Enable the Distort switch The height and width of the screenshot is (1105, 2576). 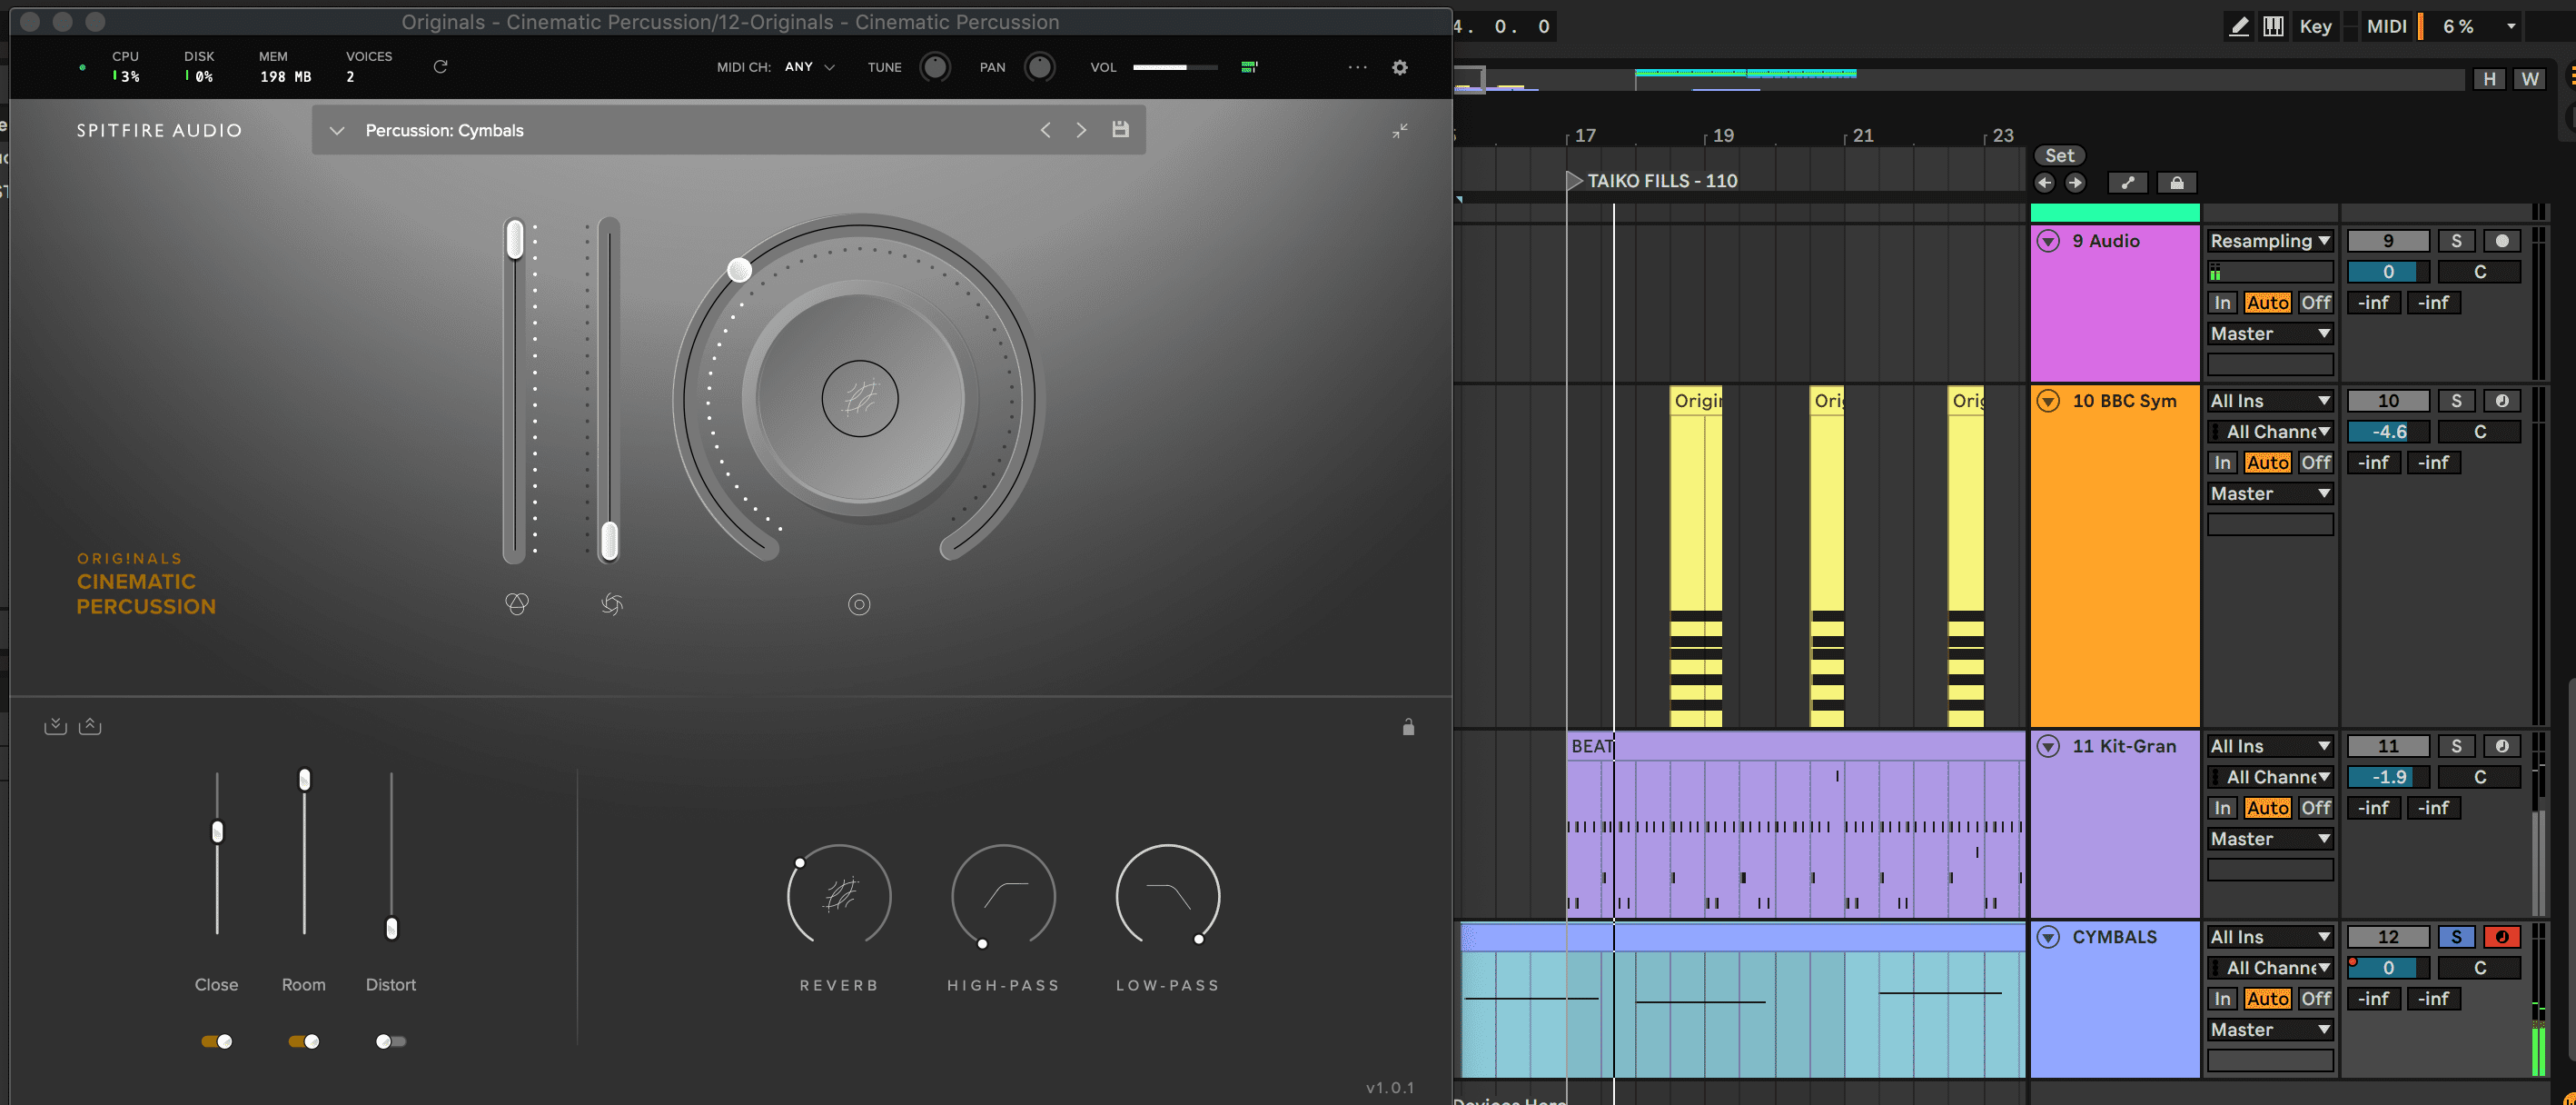[390, 1041]
